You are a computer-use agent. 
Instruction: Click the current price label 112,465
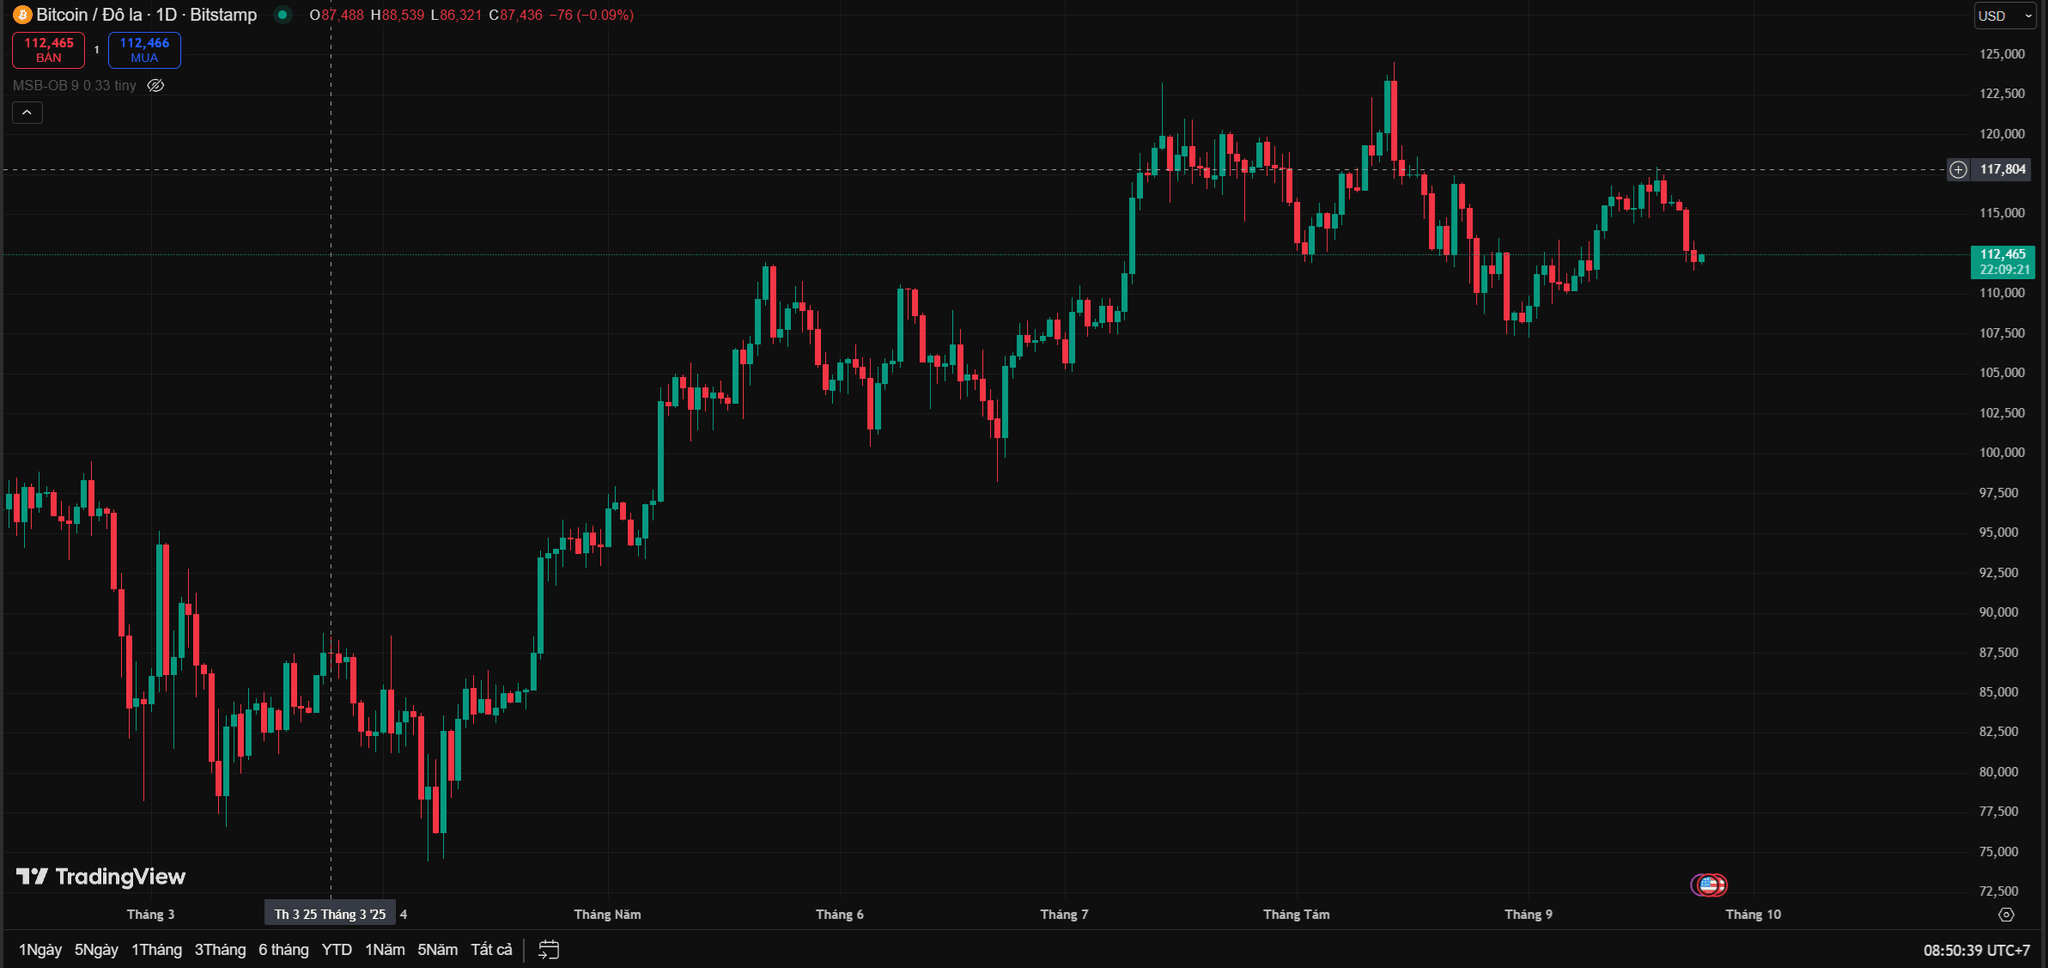pos(2003,262)
